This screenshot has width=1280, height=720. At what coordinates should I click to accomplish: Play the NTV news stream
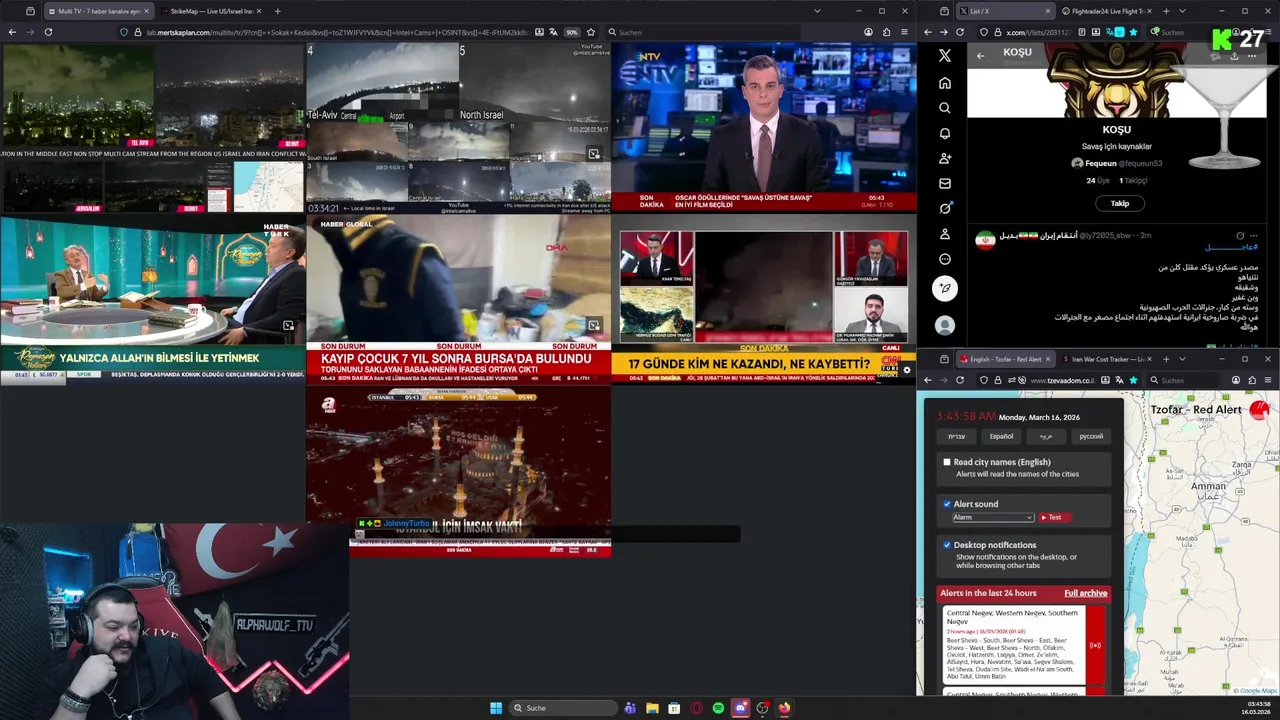pos(763,127)
